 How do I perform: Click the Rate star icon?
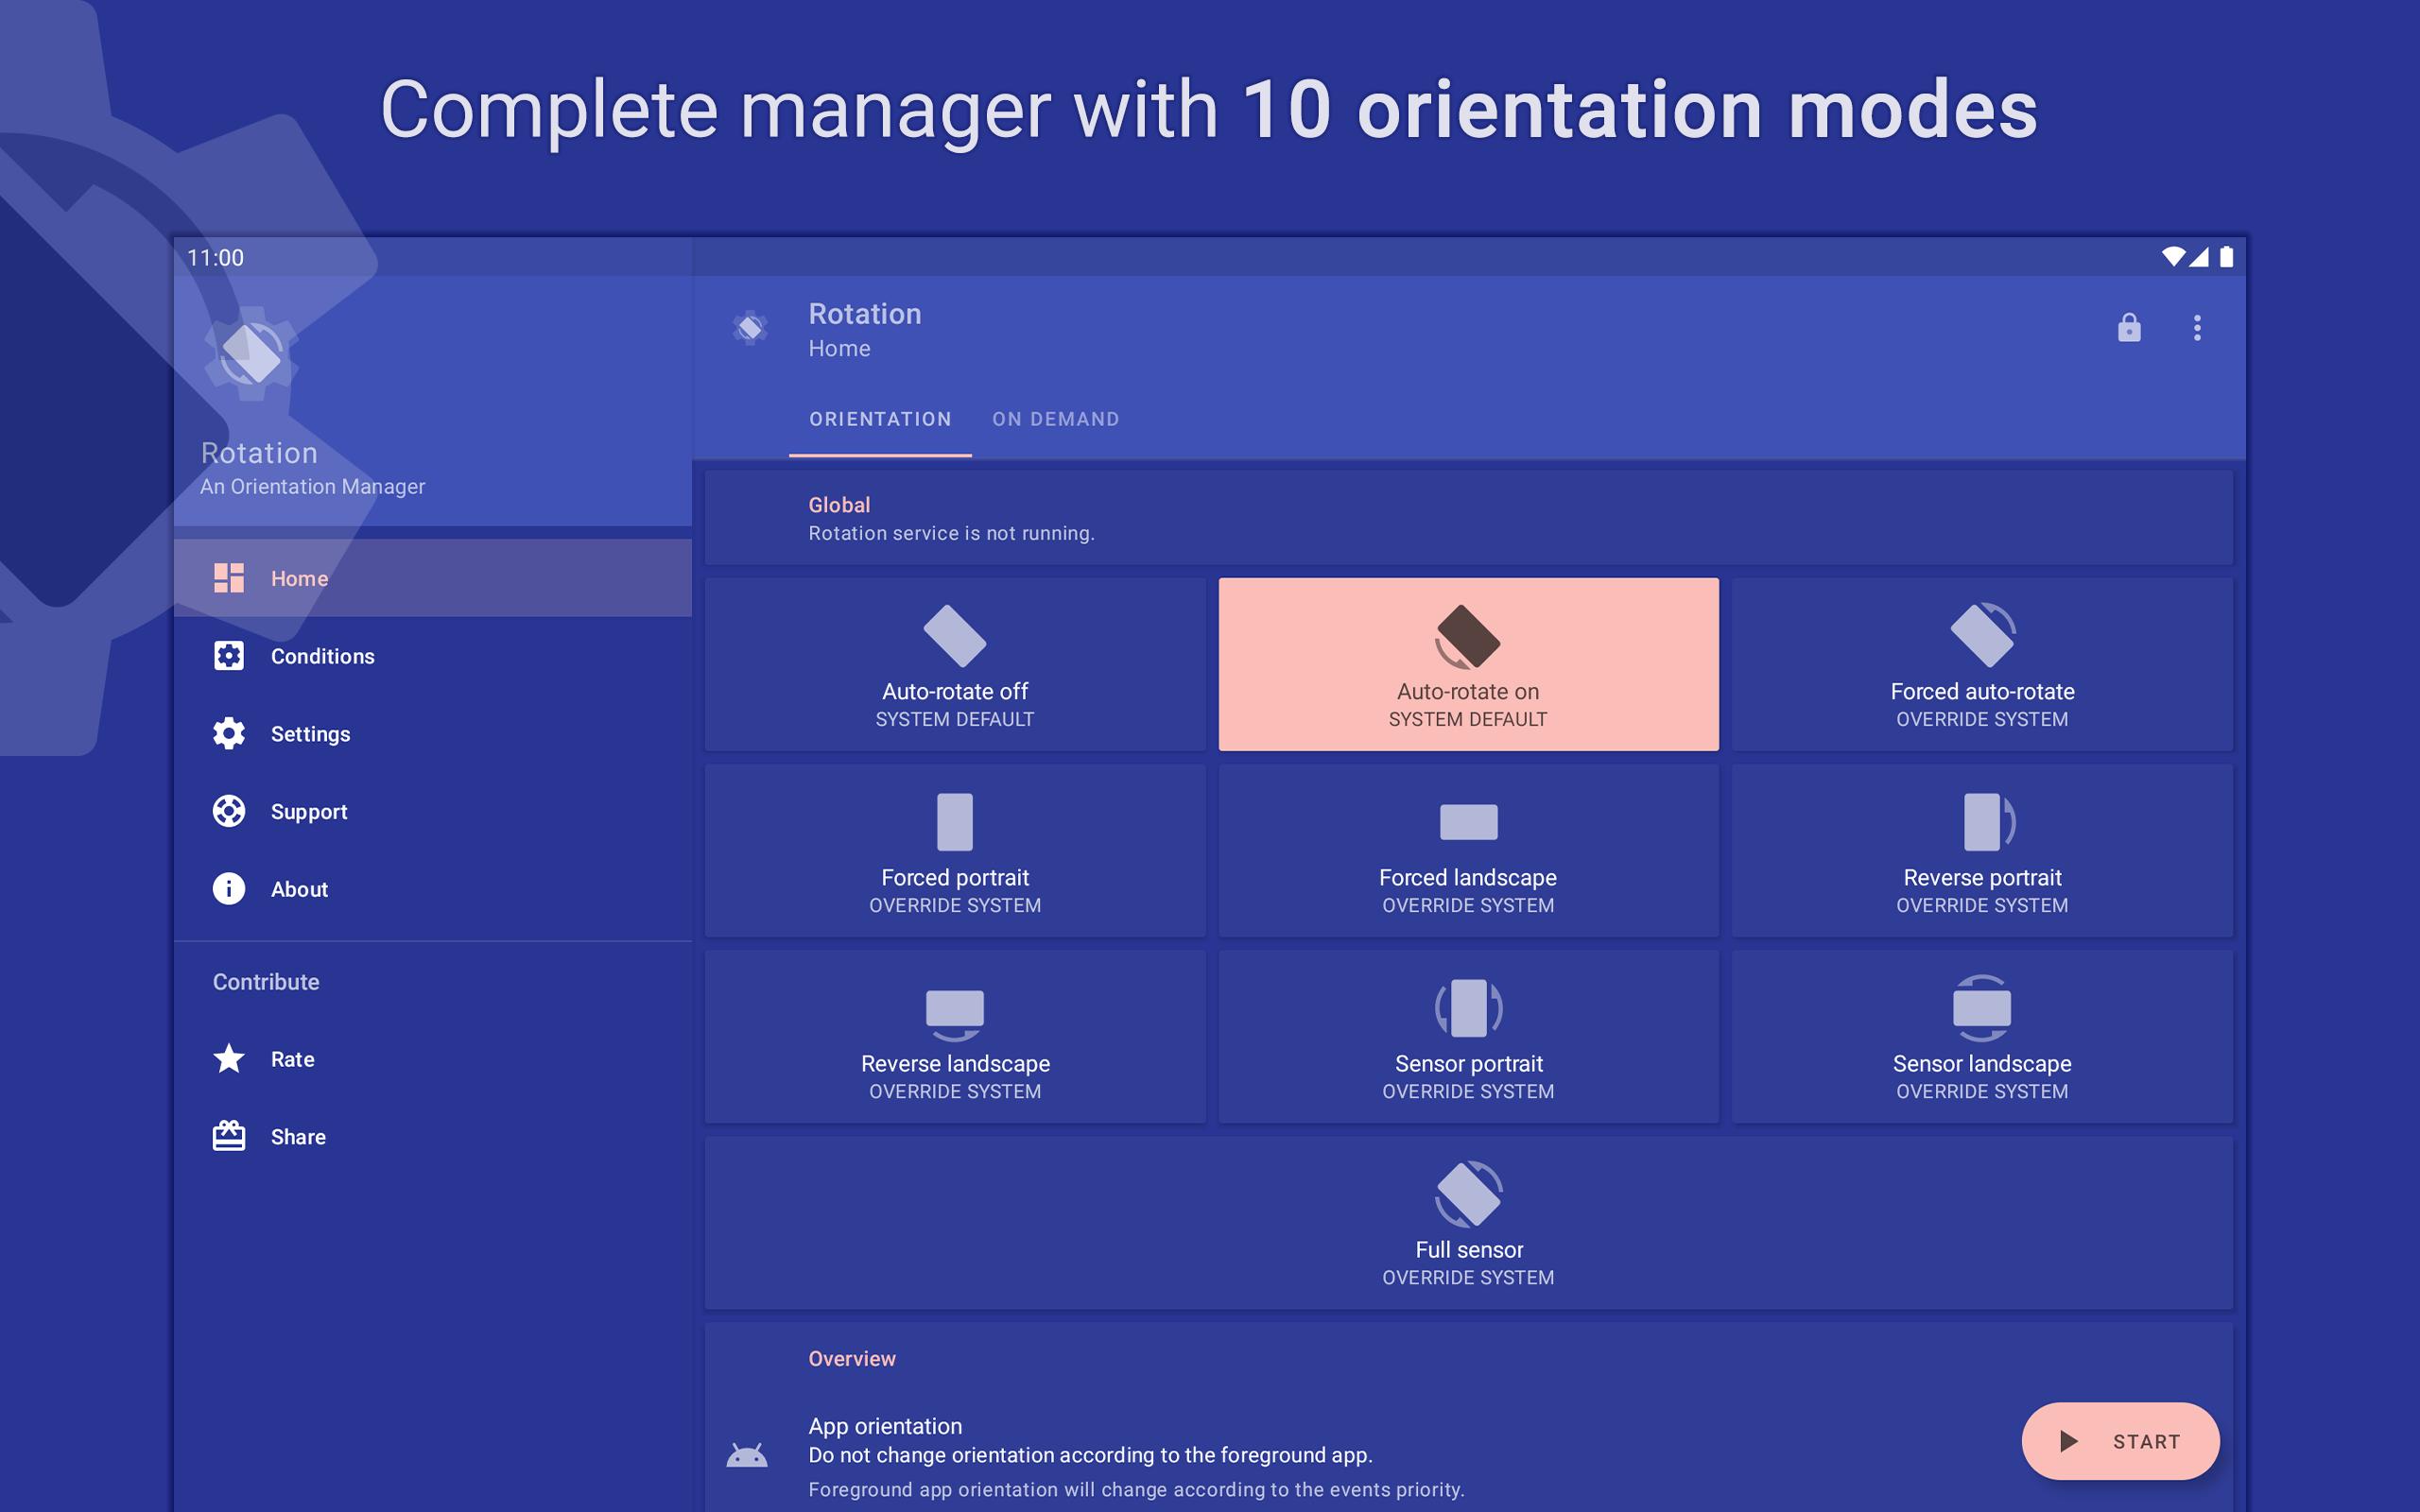[x=229, y=1058]
